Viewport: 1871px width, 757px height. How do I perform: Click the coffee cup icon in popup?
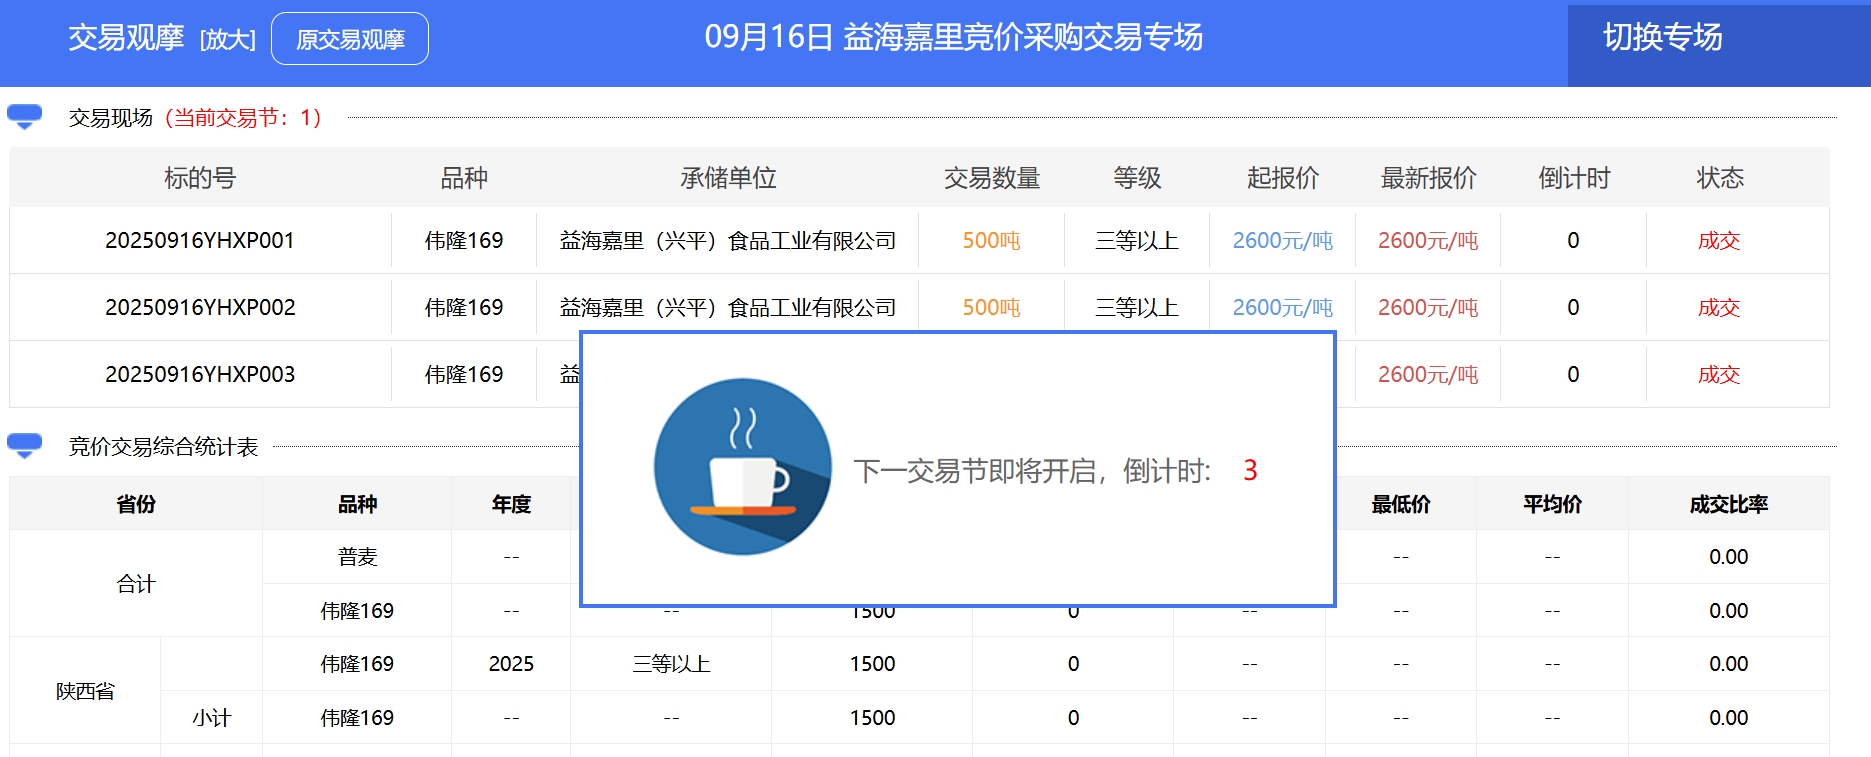pyautogui.click(x=743, y=467)
